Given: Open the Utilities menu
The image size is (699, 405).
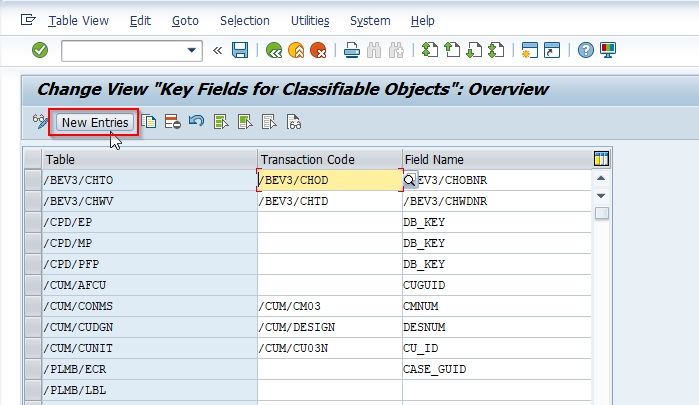Looking at the screenshot, I should pos(310,21).
